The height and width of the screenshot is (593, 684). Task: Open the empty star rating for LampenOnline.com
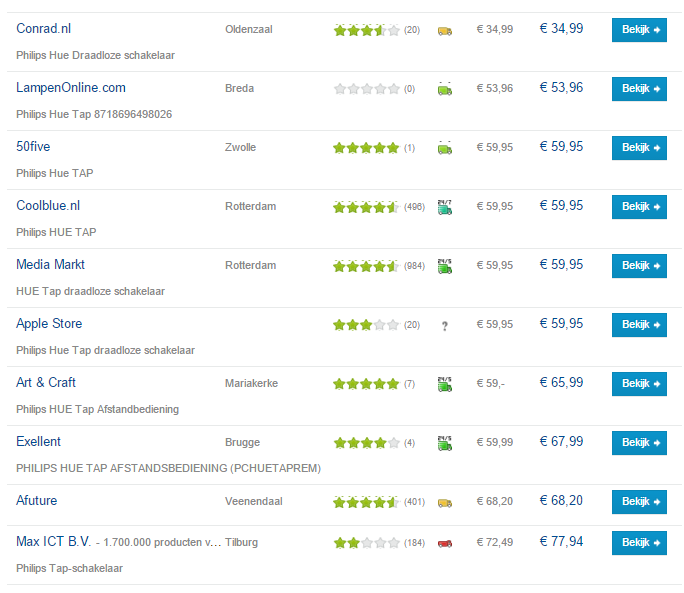(x=366, y=89)
